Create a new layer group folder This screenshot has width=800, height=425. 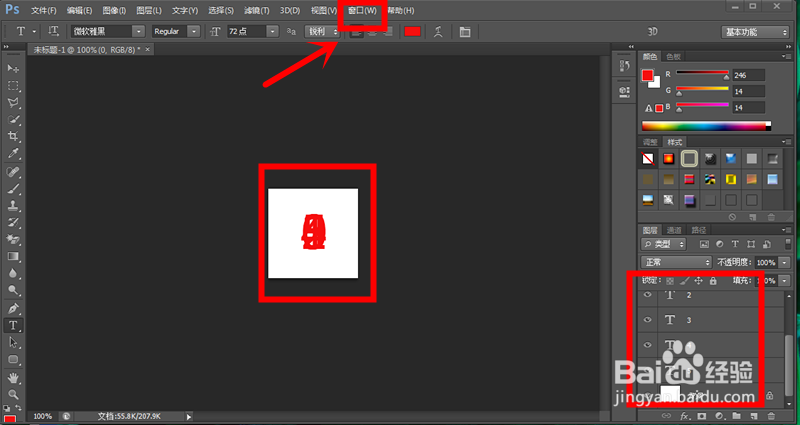pyautogui.click(x=736, y=416)
